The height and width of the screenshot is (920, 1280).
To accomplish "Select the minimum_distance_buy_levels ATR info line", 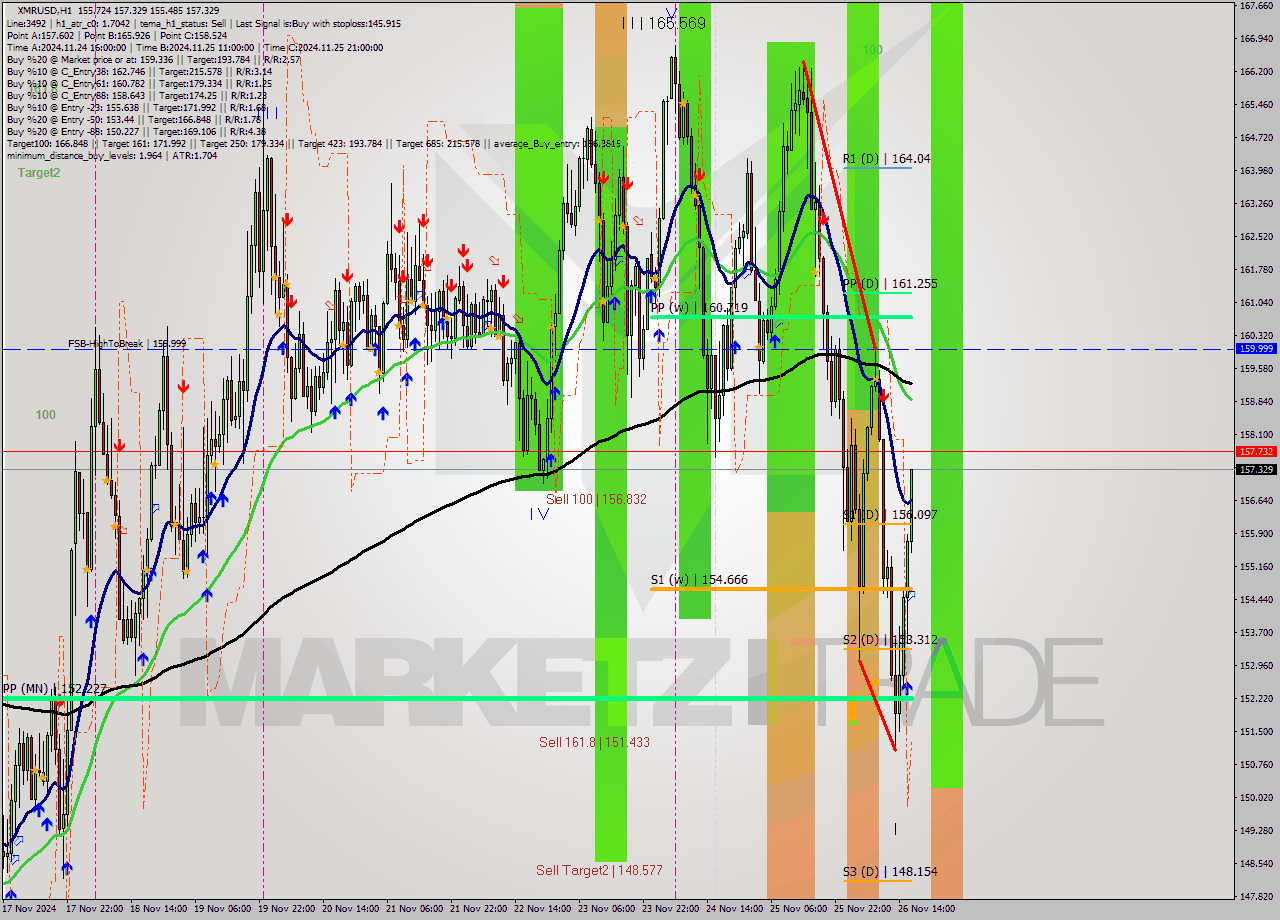I will 111,155.
